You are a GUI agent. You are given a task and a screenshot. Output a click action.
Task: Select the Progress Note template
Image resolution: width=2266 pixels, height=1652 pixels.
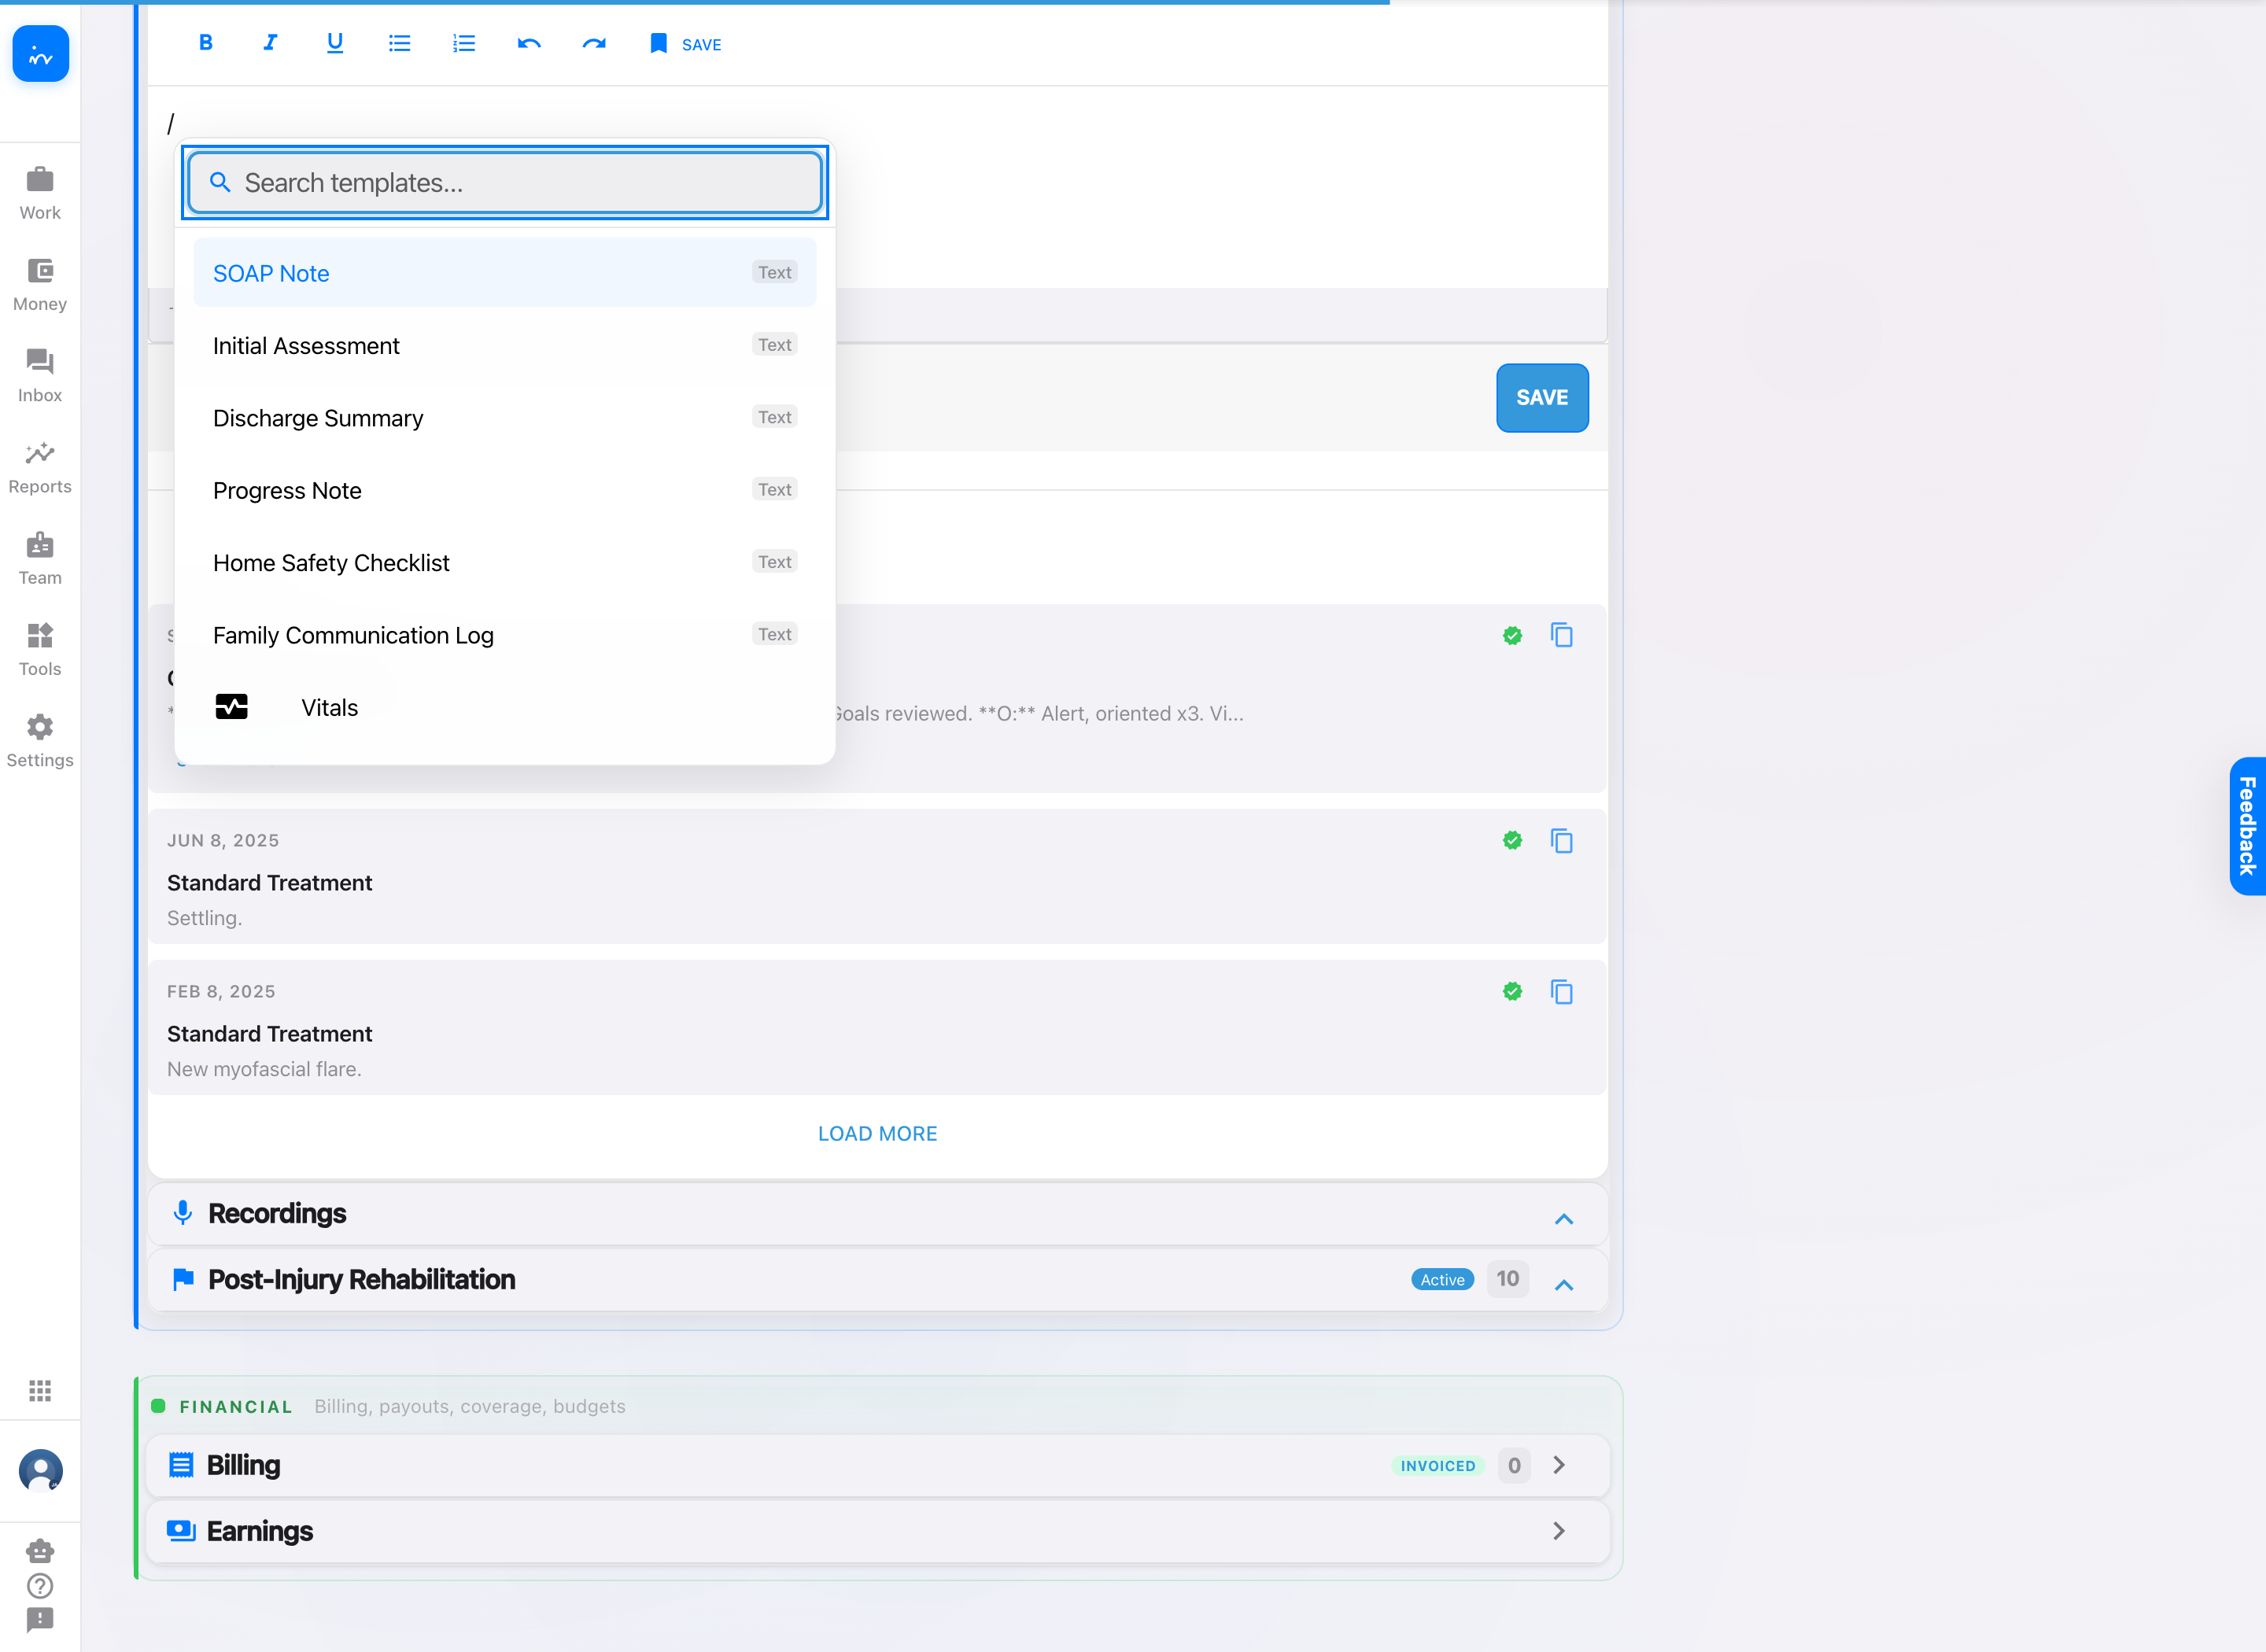click(x=505, y=490)
